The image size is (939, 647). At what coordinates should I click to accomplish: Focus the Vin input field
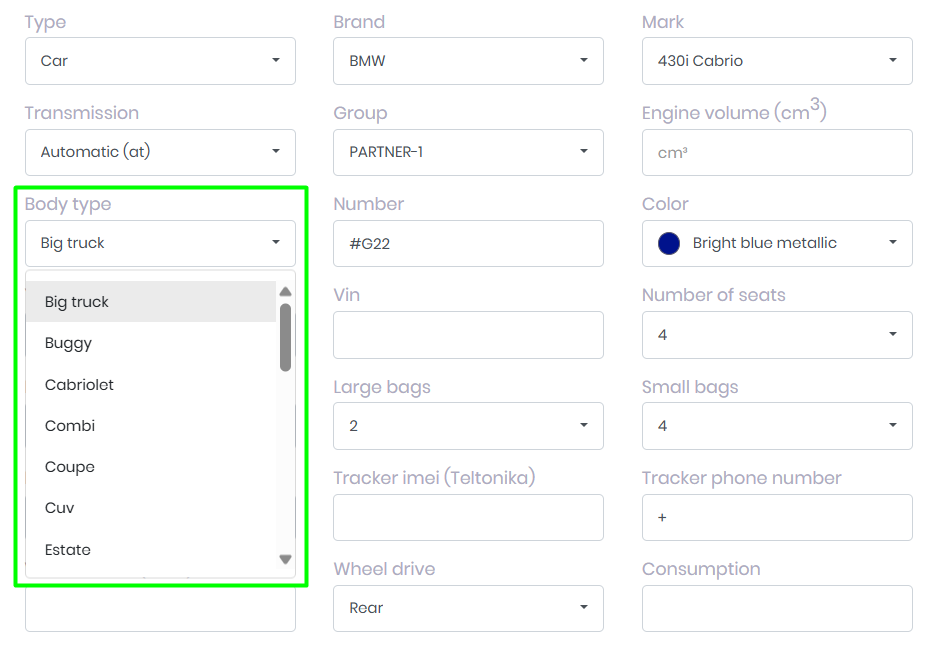pos(468,335)
